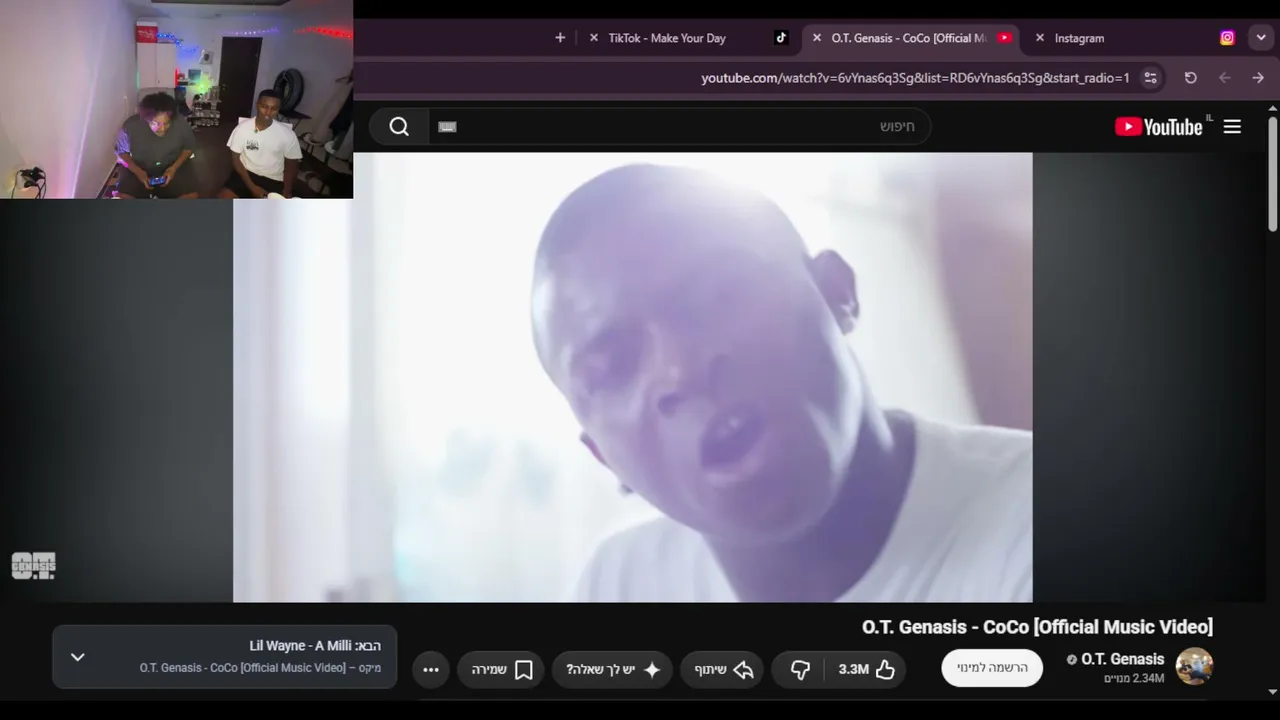Open a new browser tab

pyautogui.click(x=560, y=38)
